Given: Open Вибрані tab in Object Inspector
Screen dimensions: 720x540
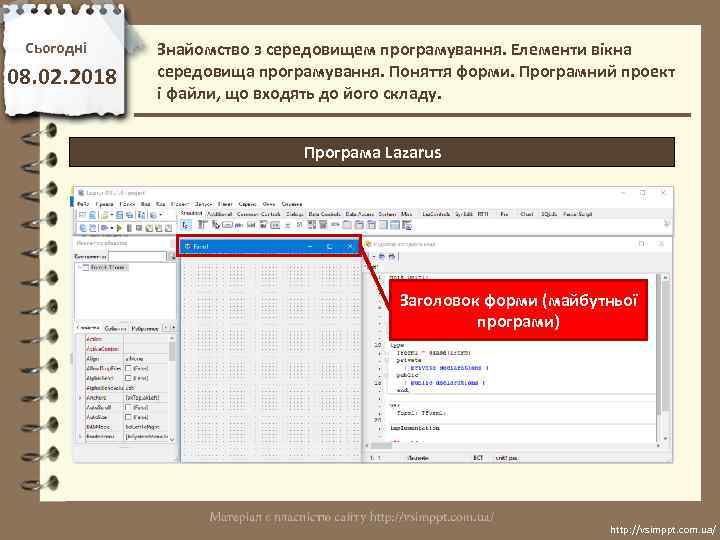Looking at the screenshot, I should point(145,328).
